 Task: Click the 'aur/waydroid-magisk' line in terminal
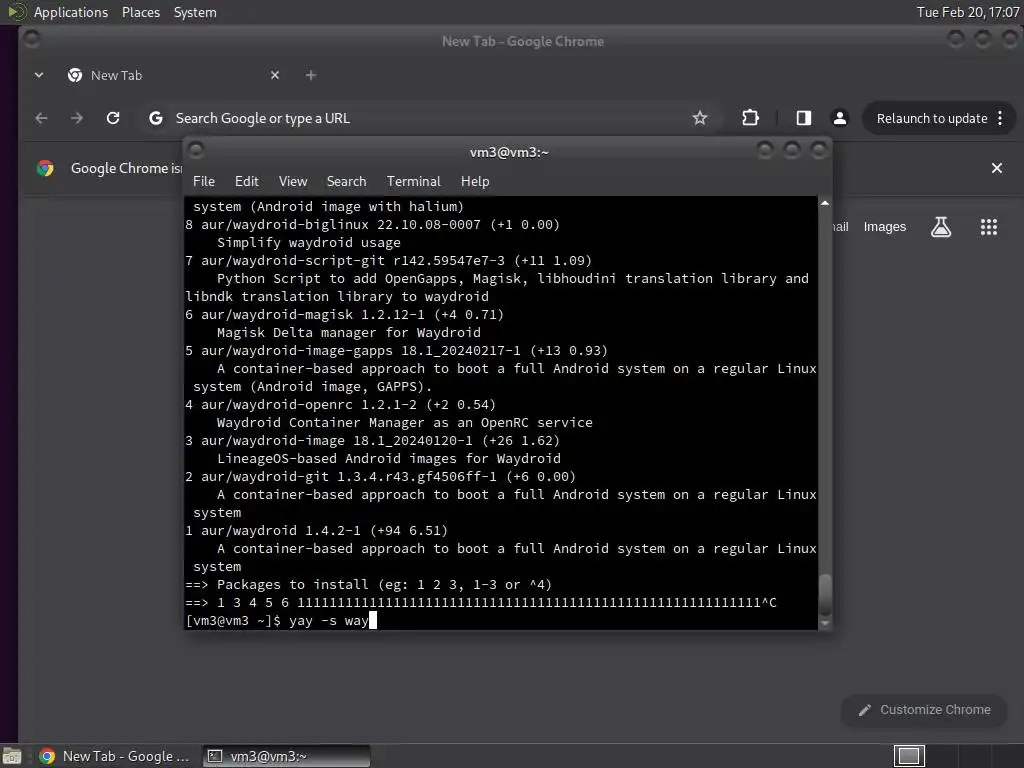pyautogui.click(x=344, y=315)
